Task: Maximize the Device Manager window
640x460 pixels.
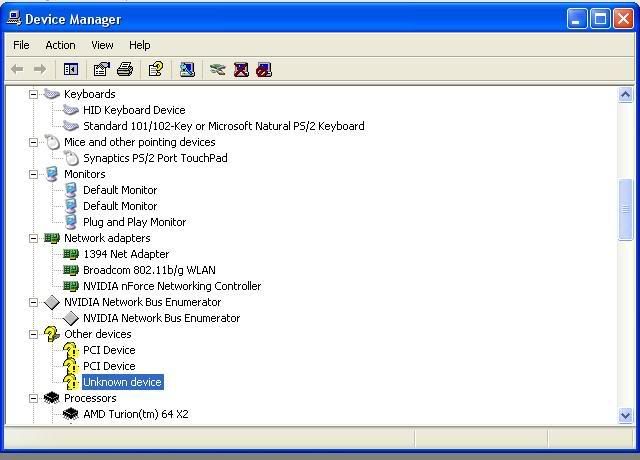Action: pyautogui.click(x=600, y=18)
